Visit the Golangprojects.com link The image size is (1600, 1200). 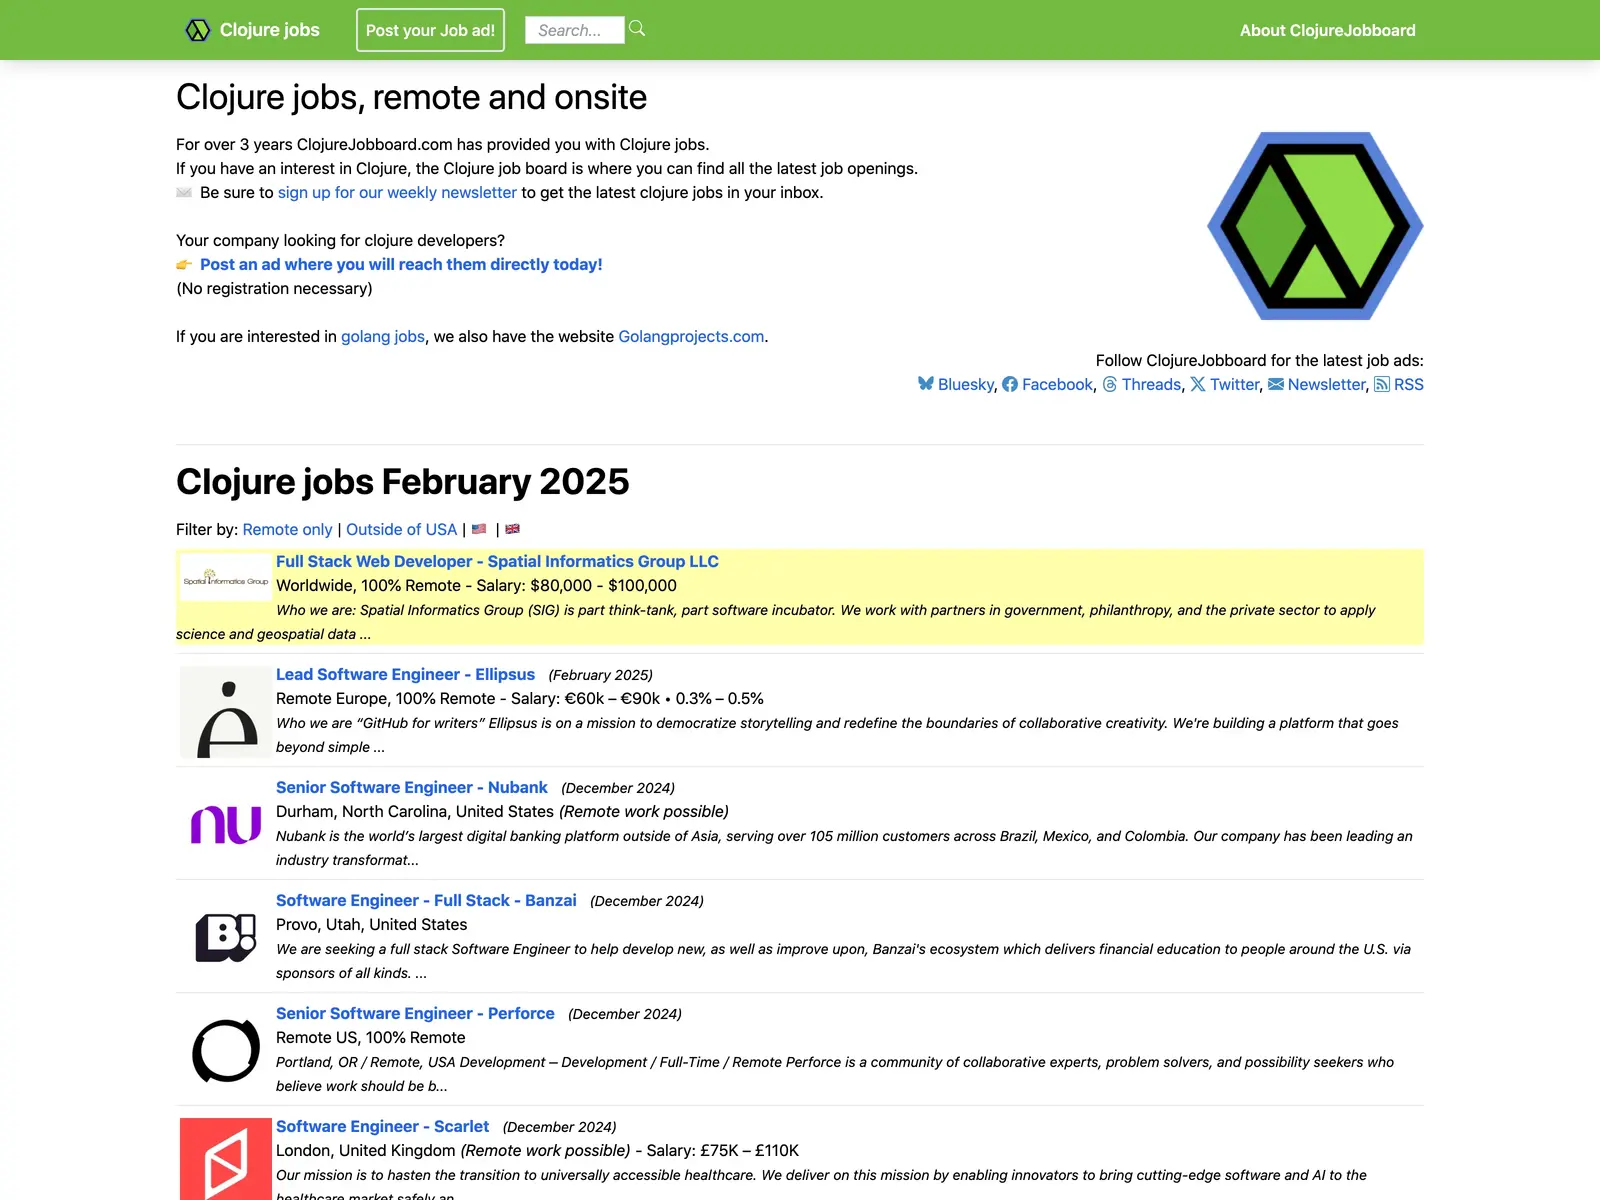tap(691, 336)
